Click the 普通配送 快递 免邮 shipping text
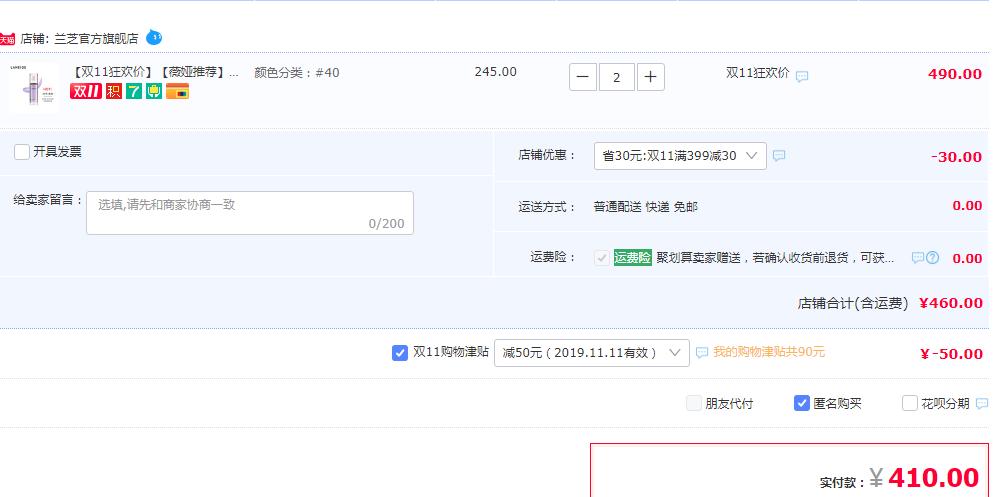This screenshot has width=1000, height=497. tap(645, 207)
